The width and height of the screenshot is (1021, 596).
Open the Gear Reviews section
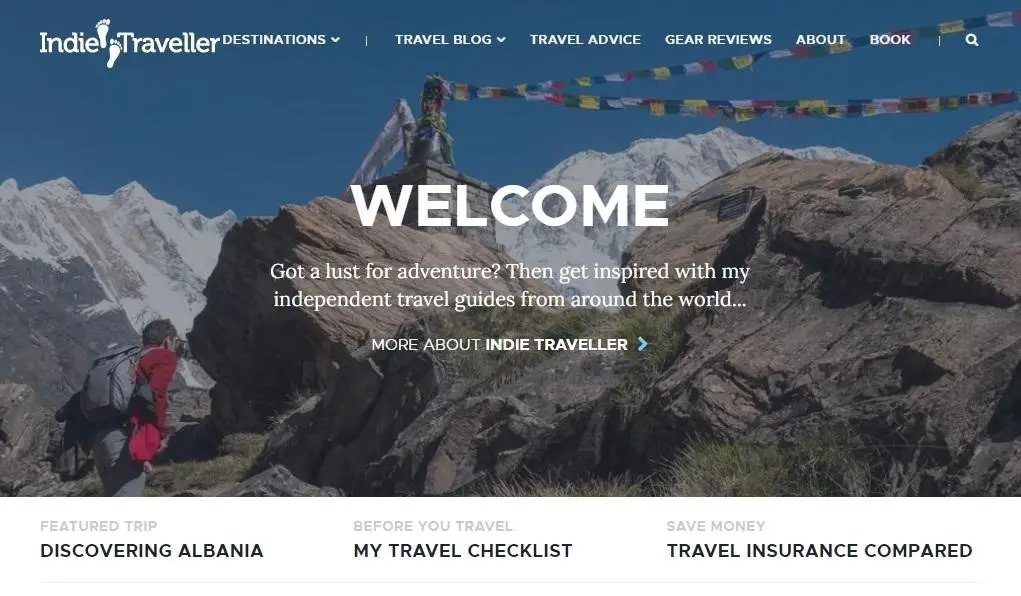(x=718, y=40)
